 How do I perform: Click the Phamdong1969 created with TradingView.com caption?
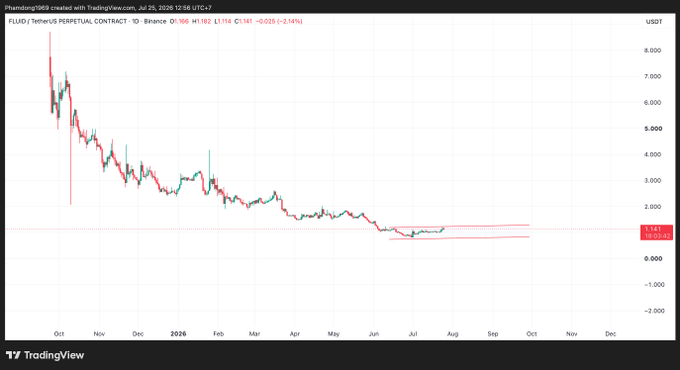point(108,8)
